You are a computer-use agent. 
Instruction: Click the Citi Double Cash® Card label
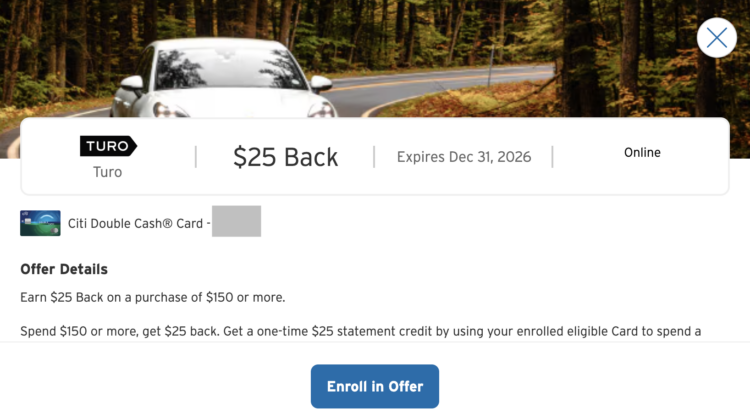coord(135,223)
